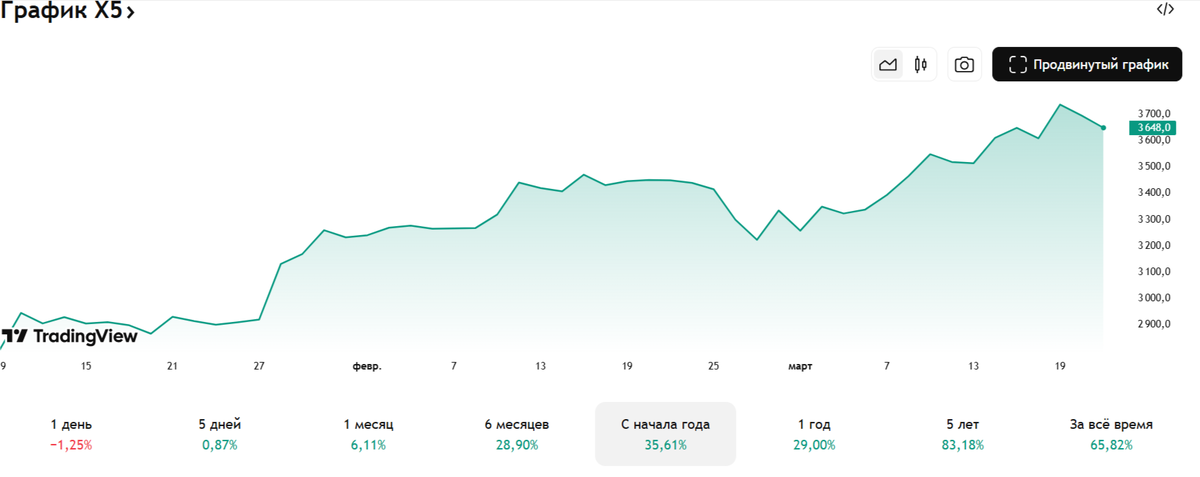Screen dimensions: 1200x477
Task: Select the 1 год period
Action: pyautogui.click(x=814, y=434)
